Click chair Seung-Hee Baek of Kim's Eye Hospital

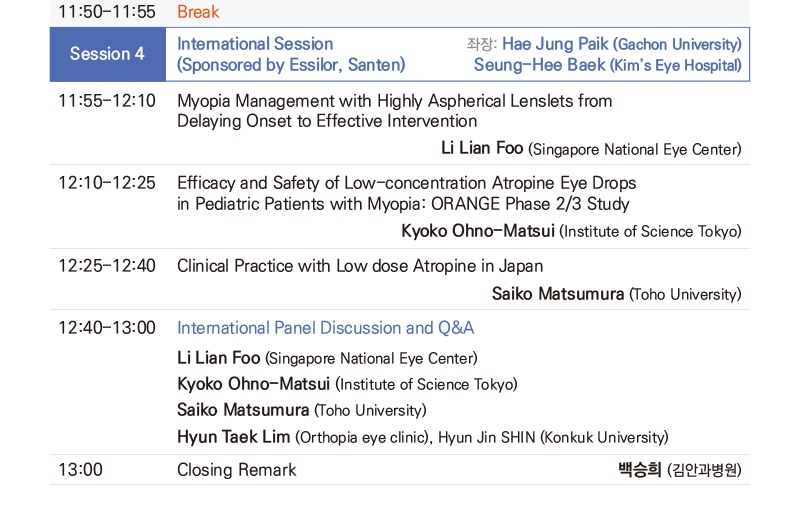point(607,65)
